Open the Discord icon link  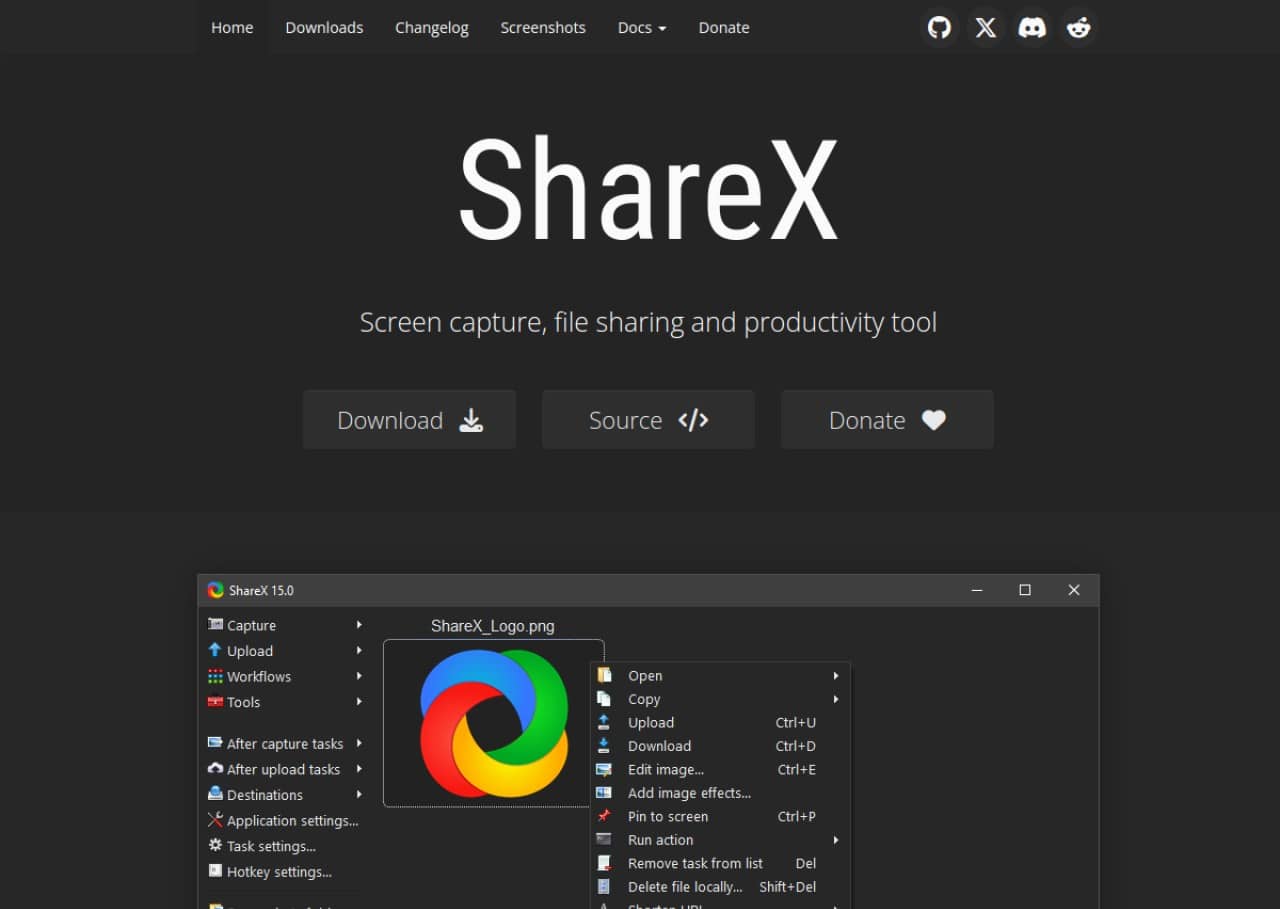1032,27
